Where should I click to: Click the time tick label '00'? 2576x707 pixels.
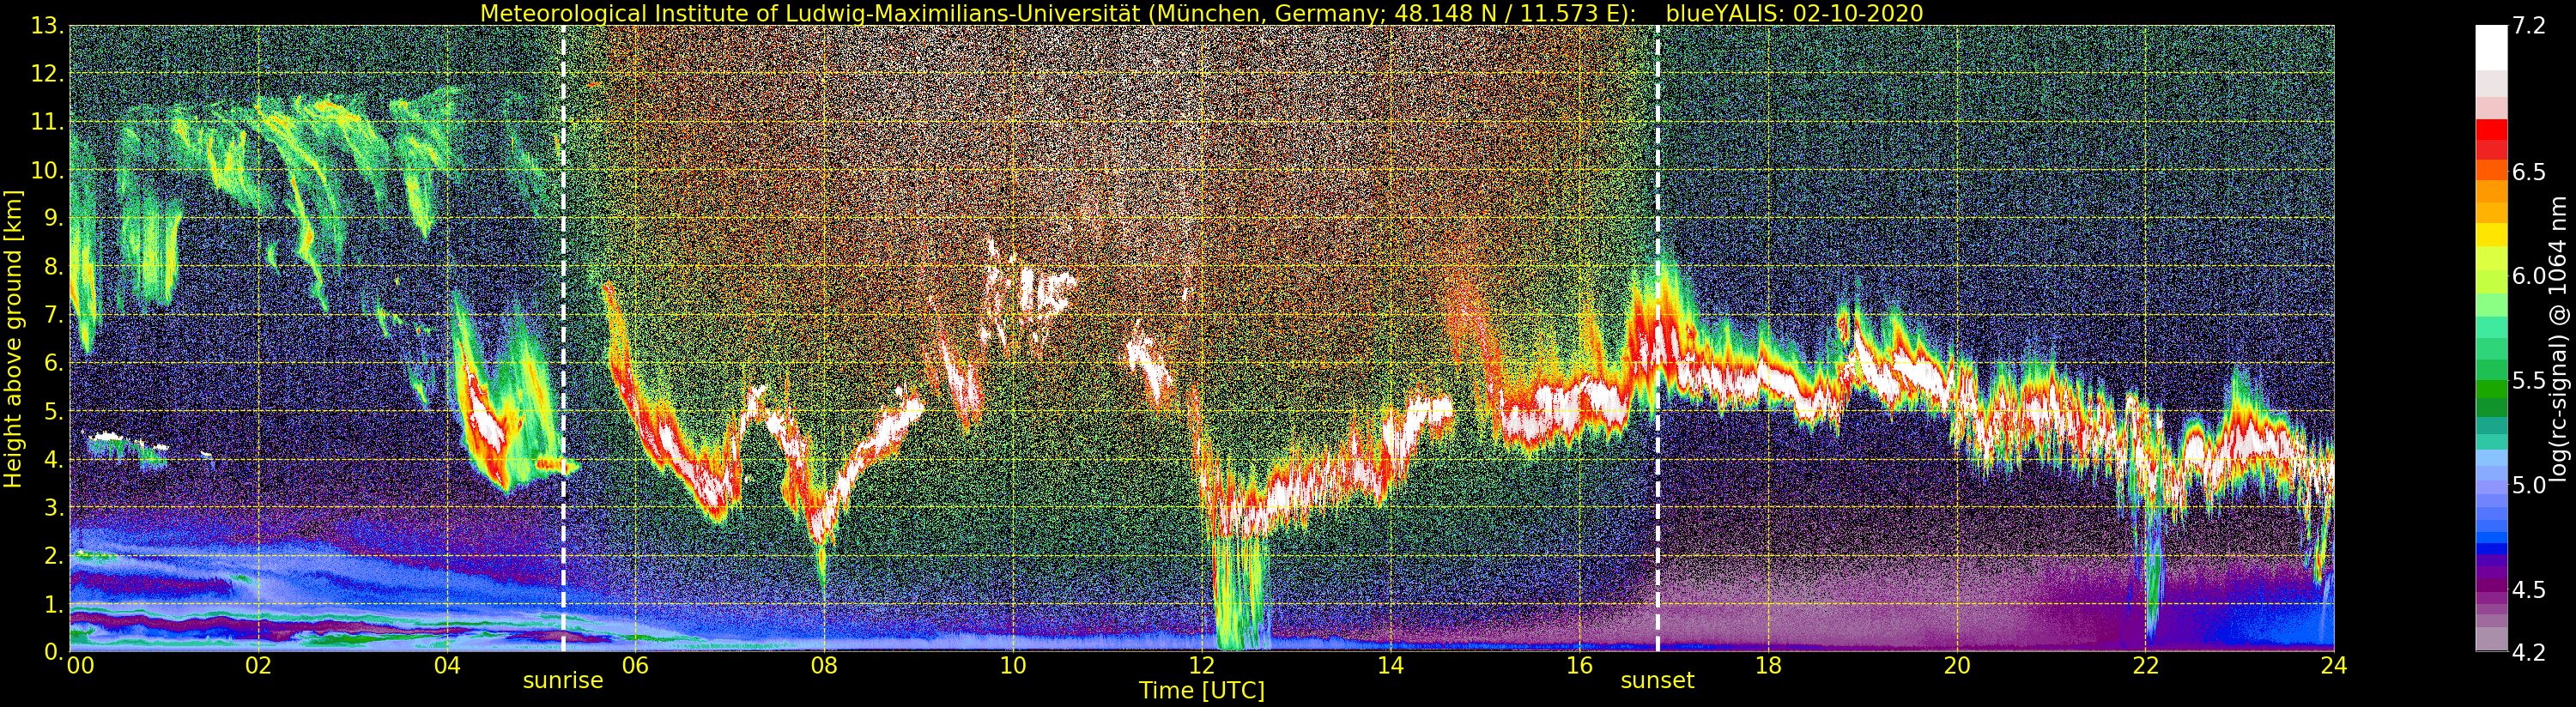point(80,666)
